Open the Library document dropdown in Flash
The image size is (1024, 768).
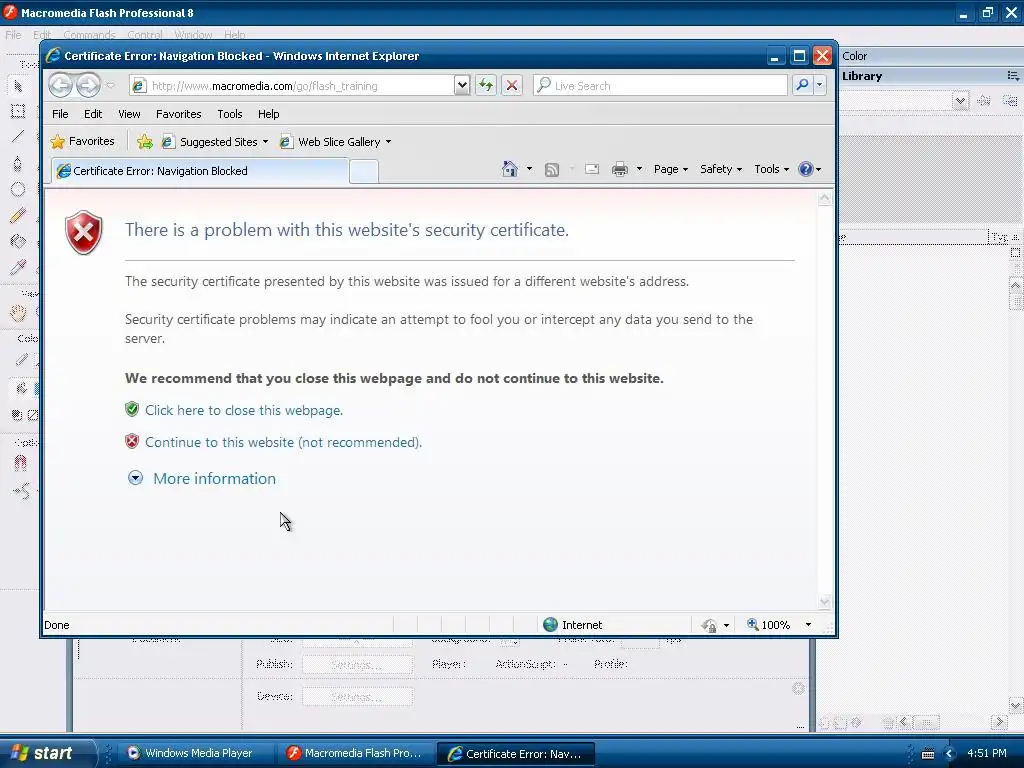click(960, 101)
